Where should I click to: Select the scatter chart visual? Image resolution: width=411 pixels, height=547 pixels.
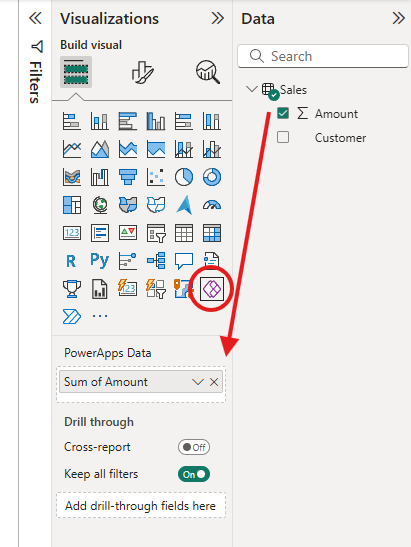(x=156, y=177)
